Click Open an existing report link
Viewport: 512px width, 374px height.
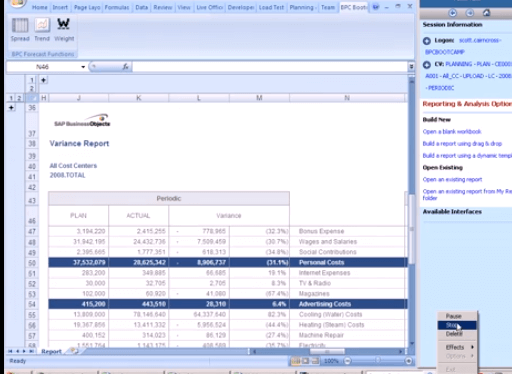pyautogui.click(x=452, y=180)
